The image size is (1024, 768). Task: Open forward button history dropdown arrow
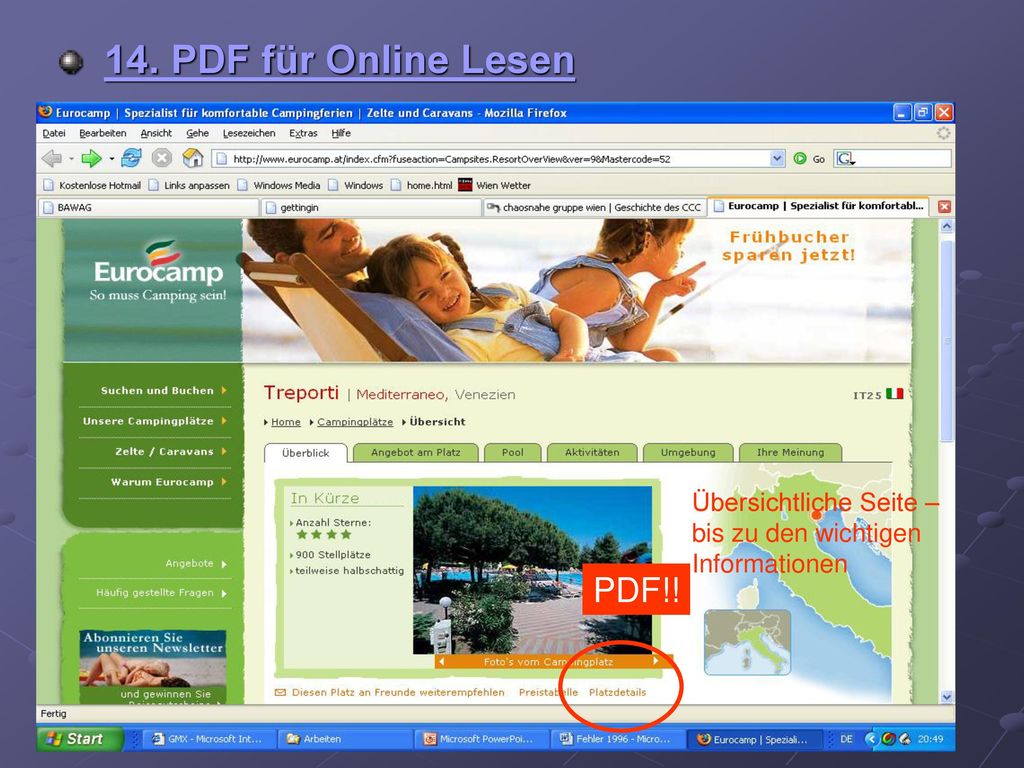pyautogui.click(x=112, y=159)
